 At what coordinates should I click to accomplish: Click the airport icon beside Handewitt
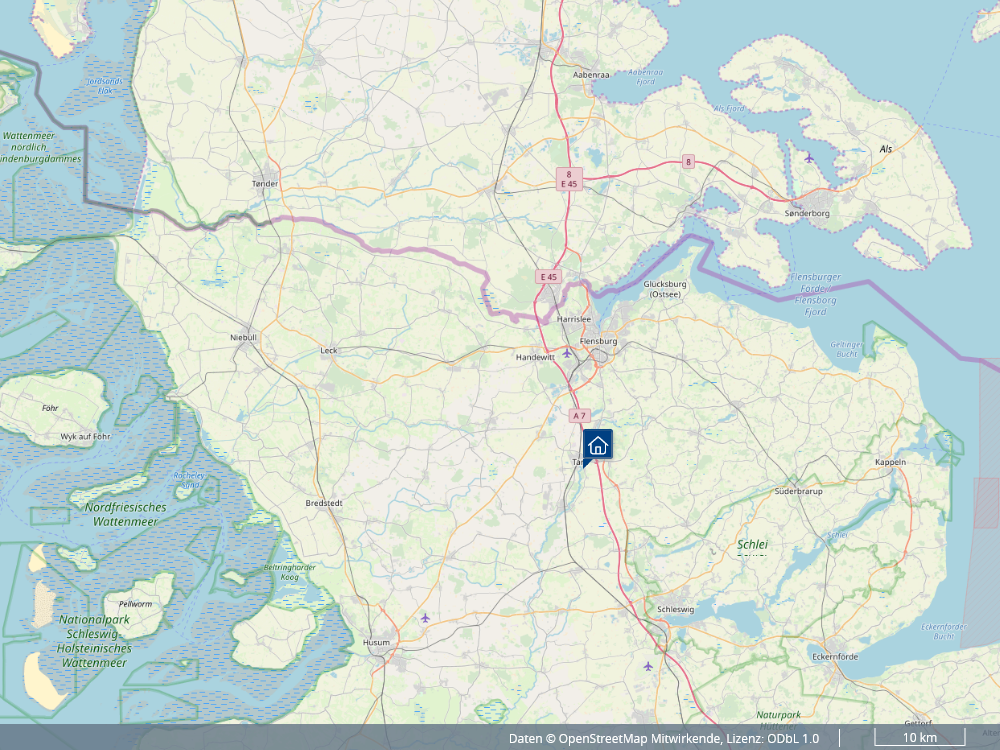566,353
